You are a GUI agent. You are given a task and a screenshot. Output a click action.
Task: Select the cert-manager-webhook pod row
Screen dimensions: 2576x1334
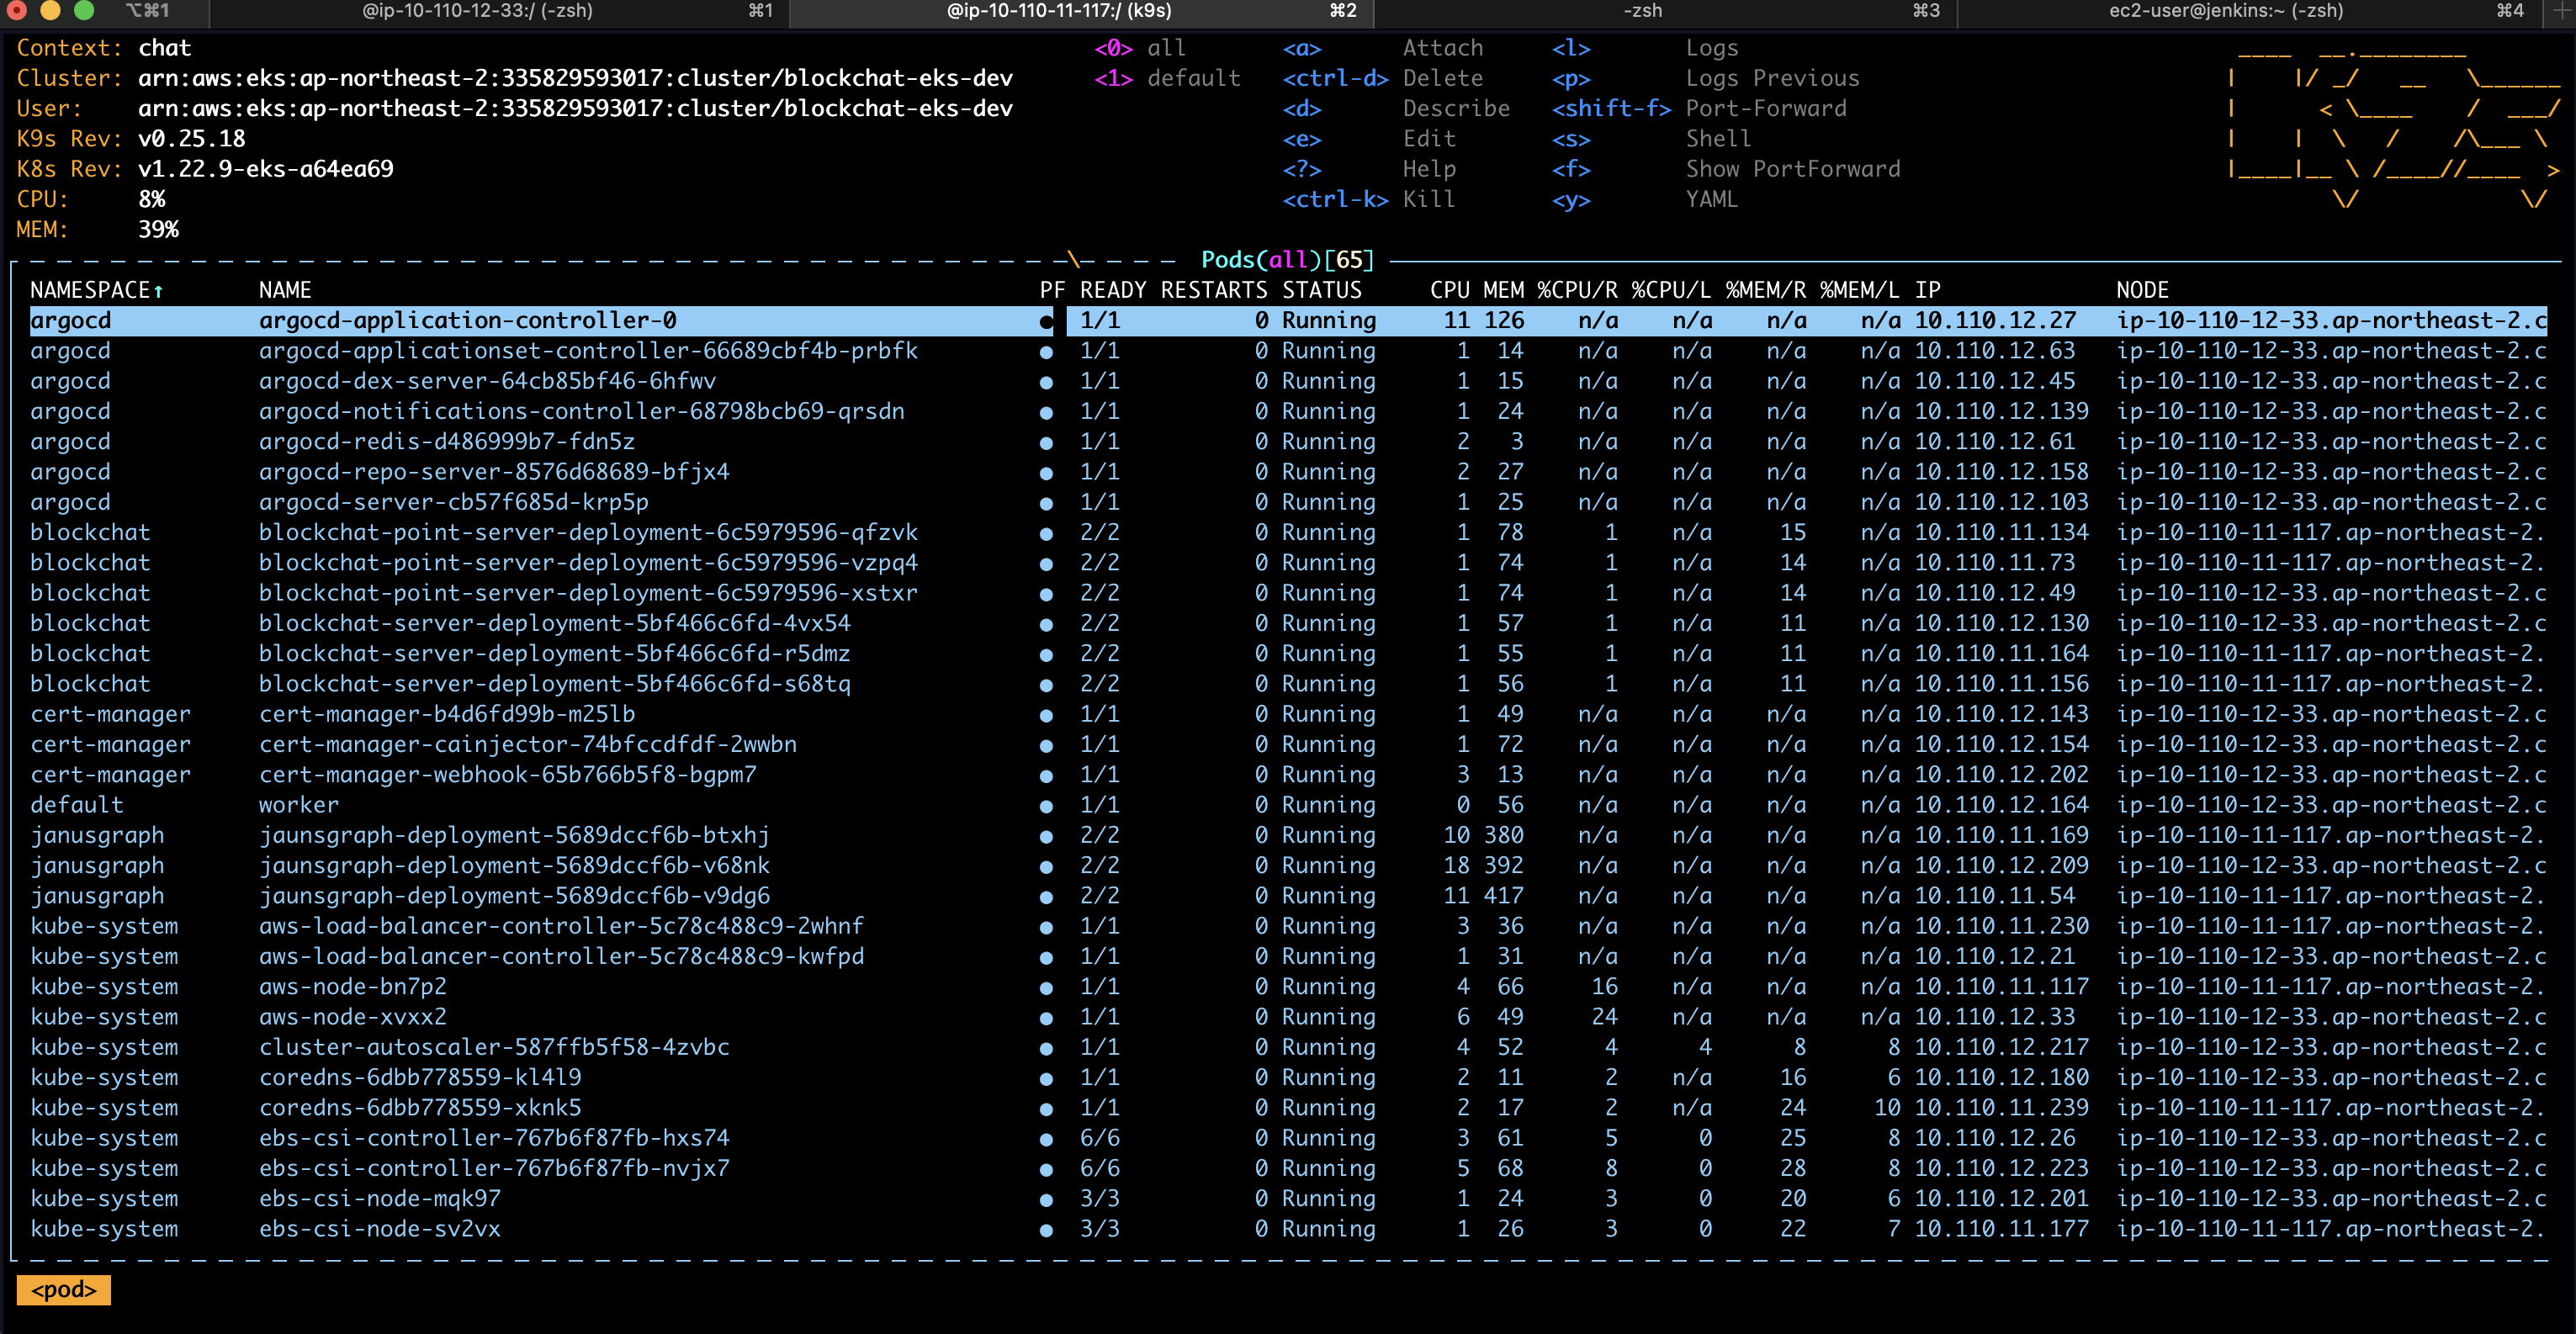(507, 774)
